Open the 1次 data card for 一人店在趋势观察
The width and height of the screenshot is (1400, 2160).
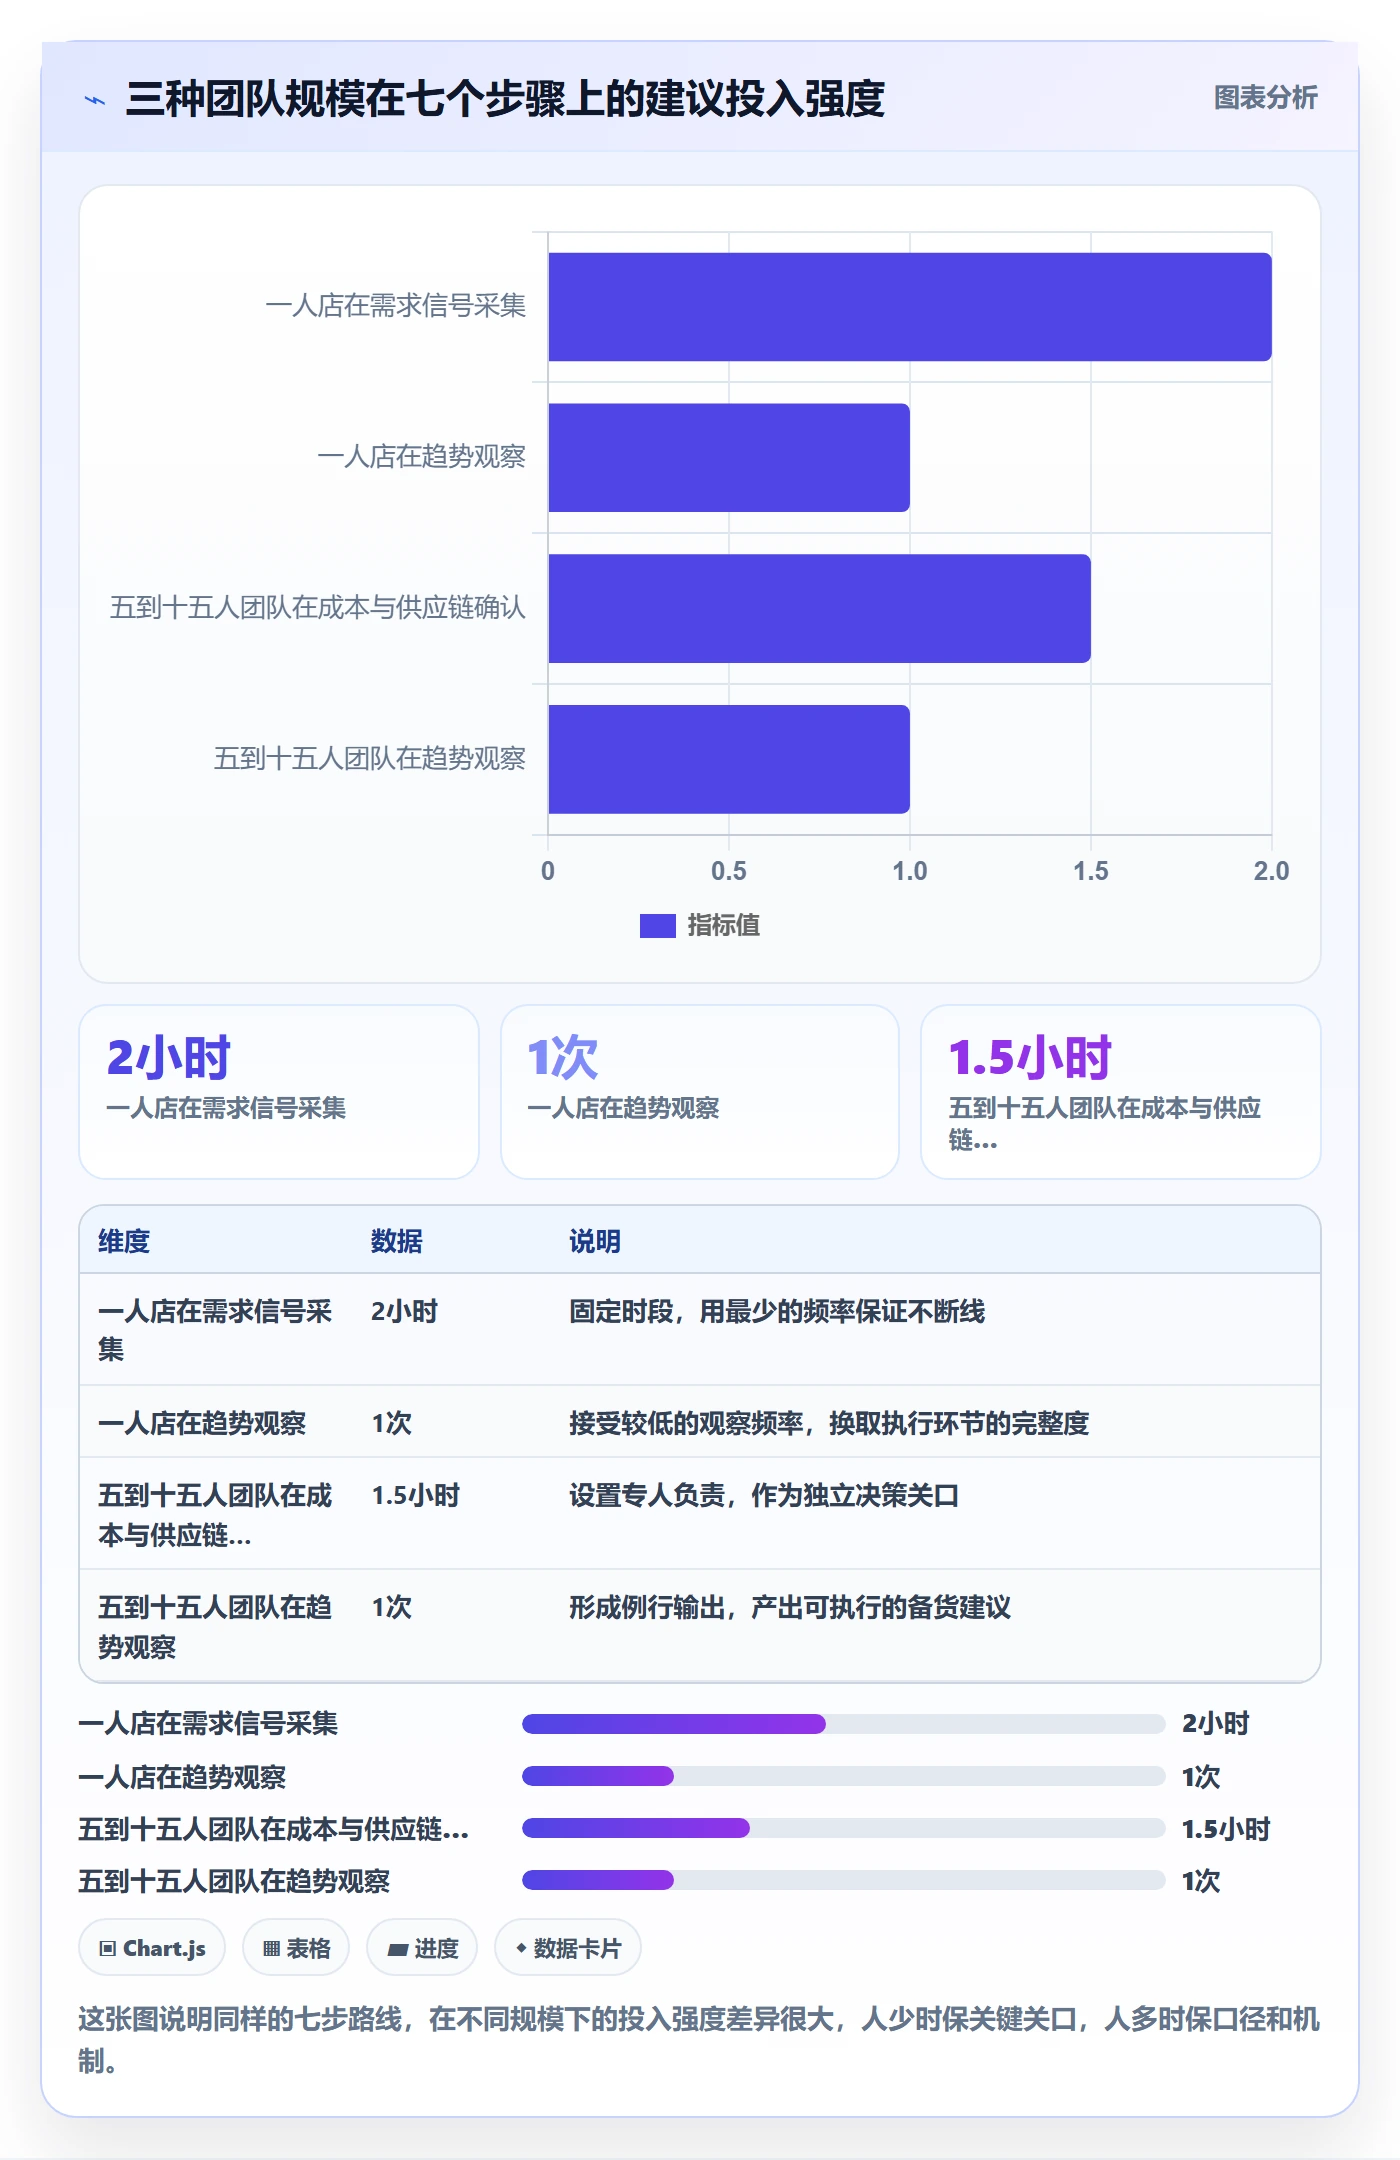[700, 1092]
